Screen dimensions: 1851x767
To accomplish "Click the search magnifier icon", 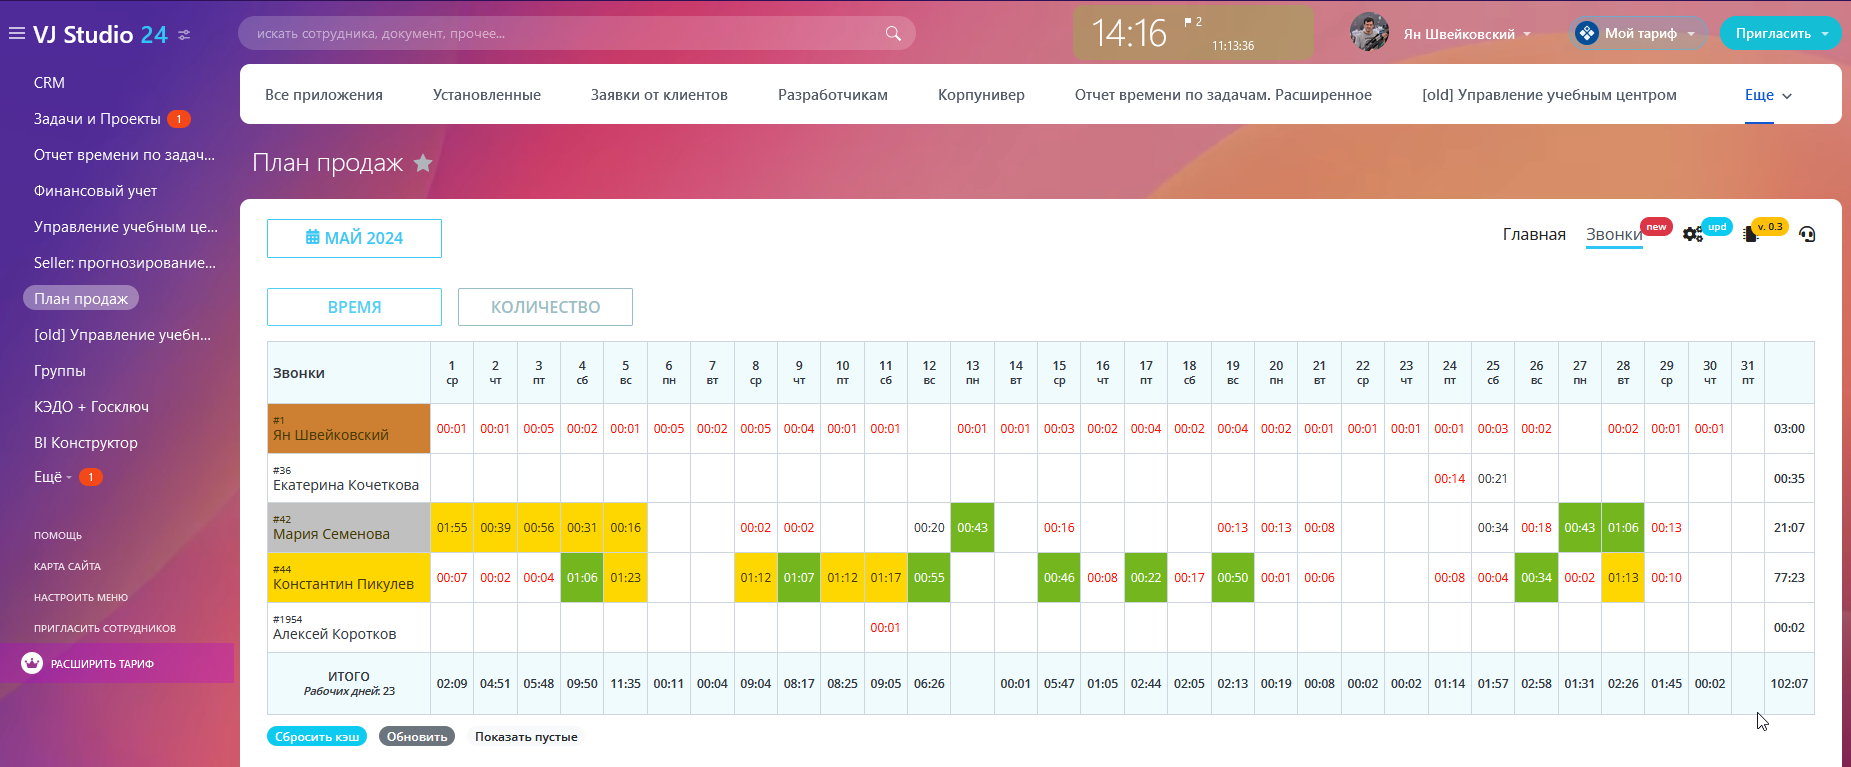I will 893,34.
